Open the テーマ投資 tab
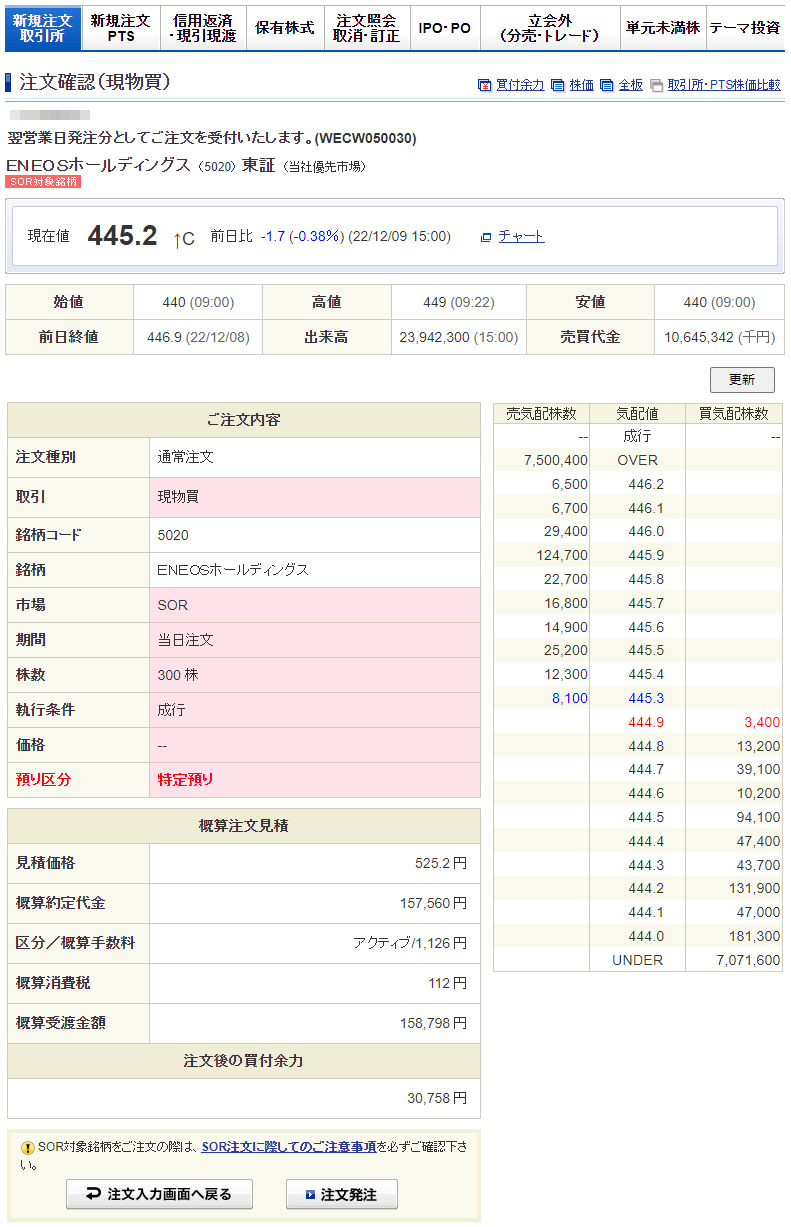The height and width of the screenshot is (1227, 791). pos(745,28)
